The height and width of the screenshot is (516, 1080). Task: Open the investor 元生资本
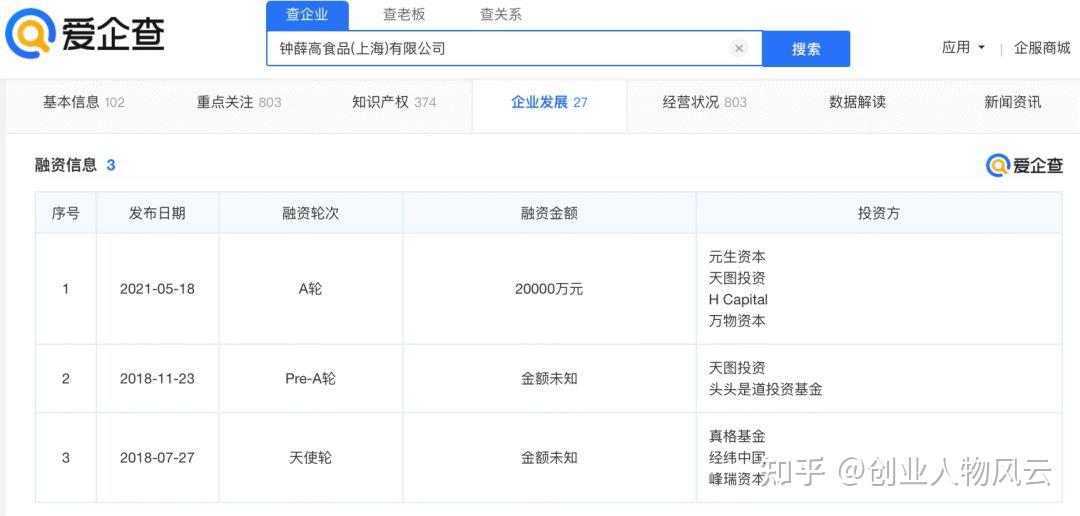[x=737, y=257]
